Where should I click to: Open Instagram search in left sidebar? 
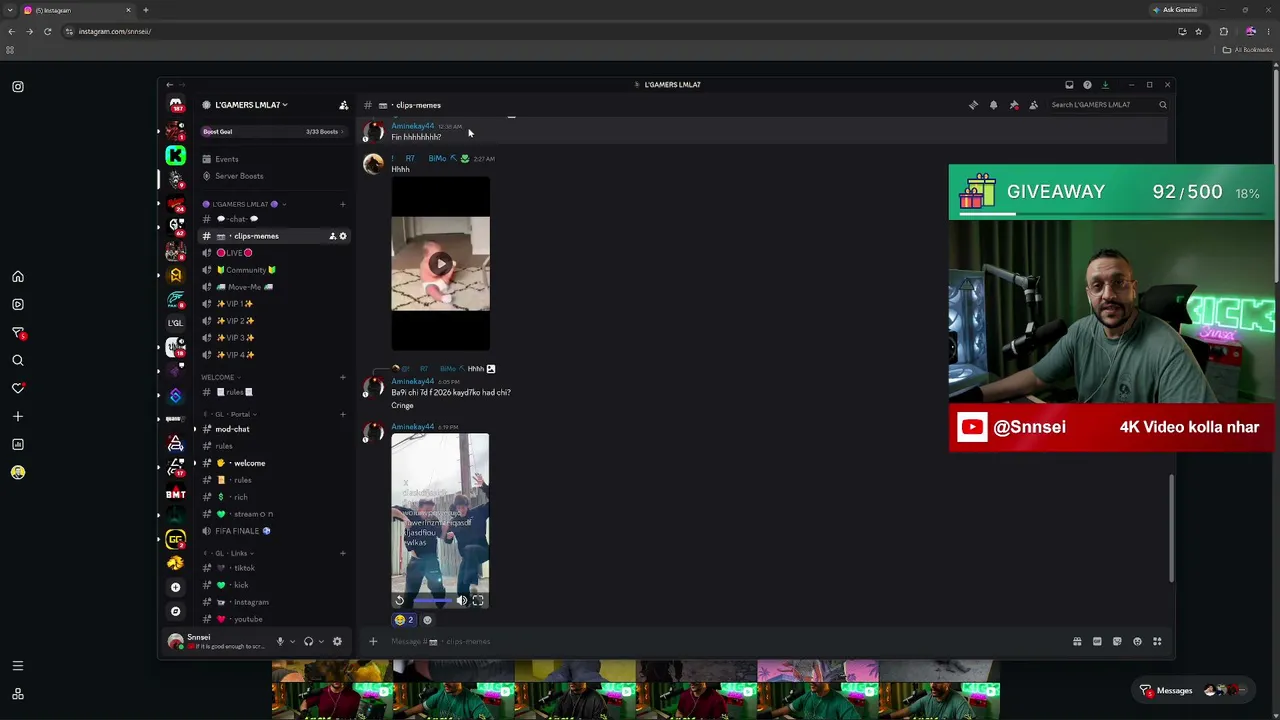(x=18, y=360)
